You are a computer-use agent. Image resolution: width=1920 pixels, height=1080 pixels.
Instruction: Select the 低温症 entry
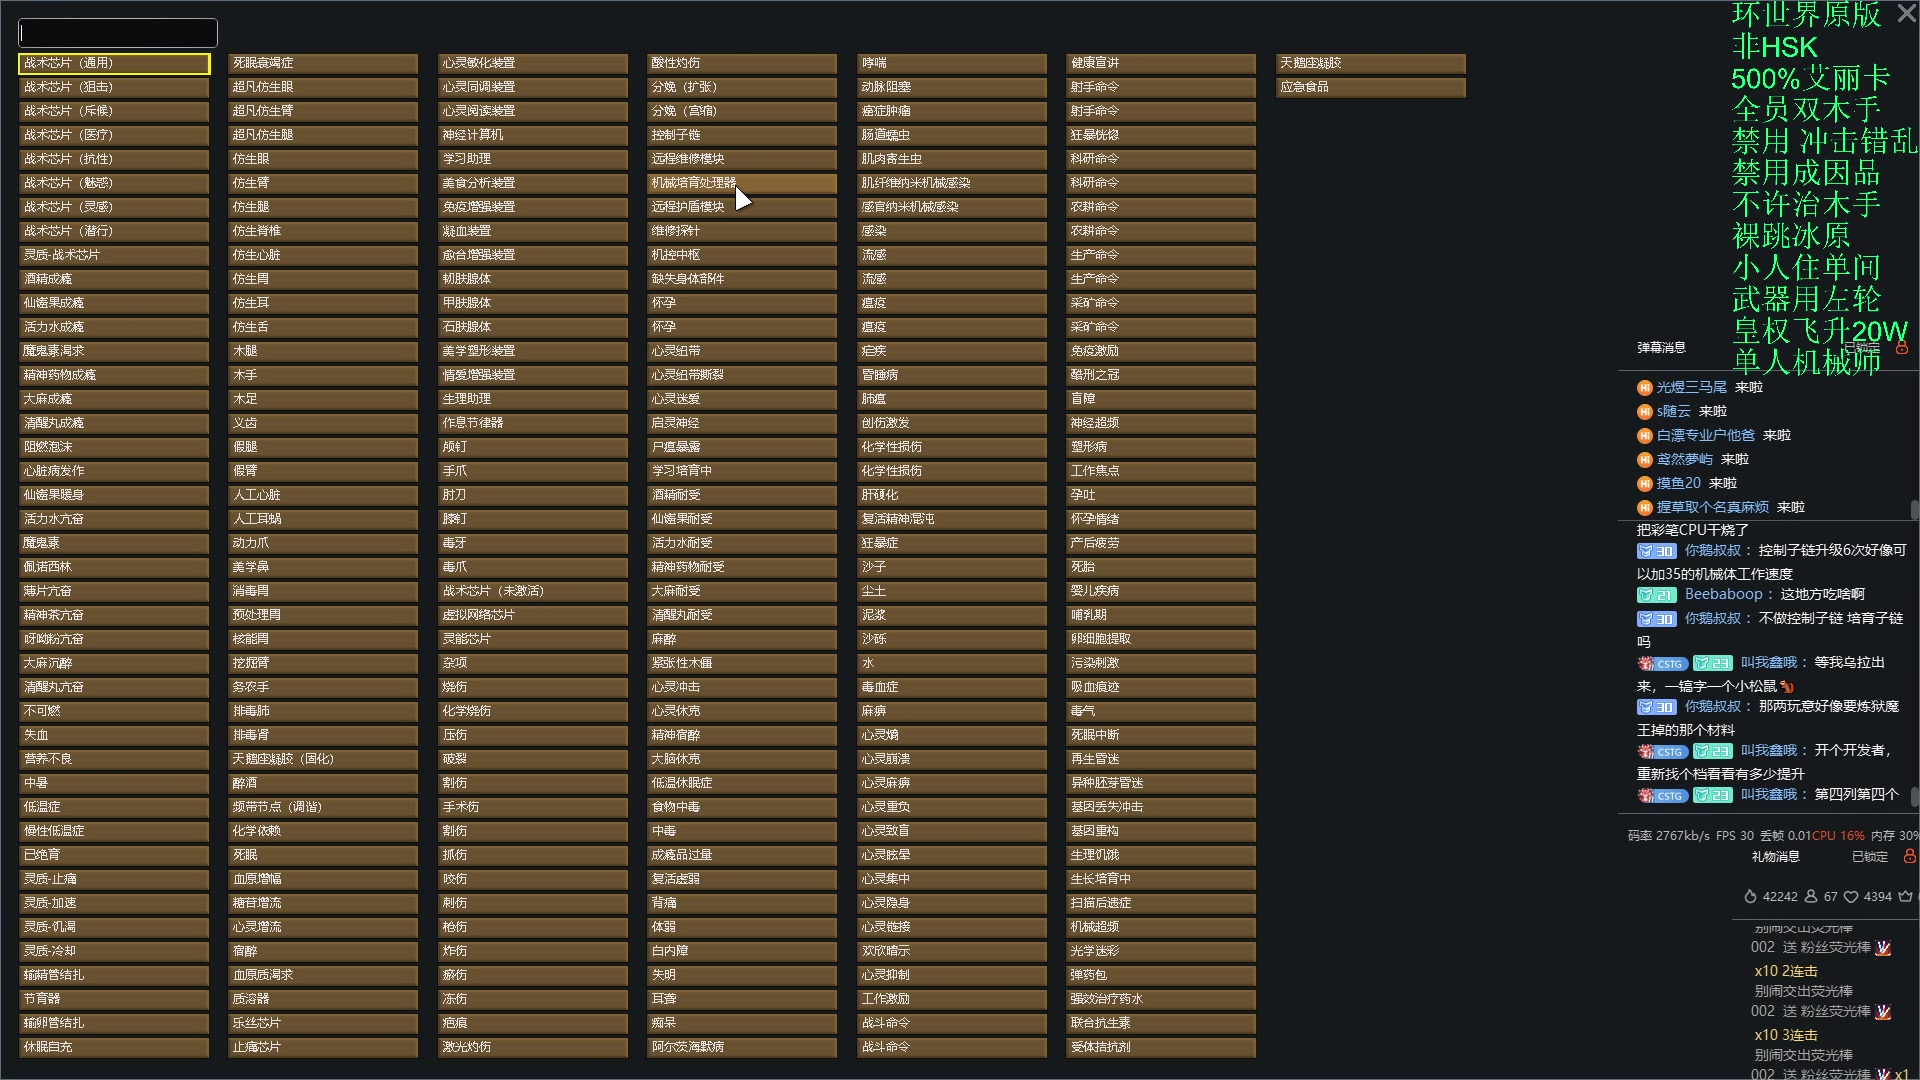[114, 807]
